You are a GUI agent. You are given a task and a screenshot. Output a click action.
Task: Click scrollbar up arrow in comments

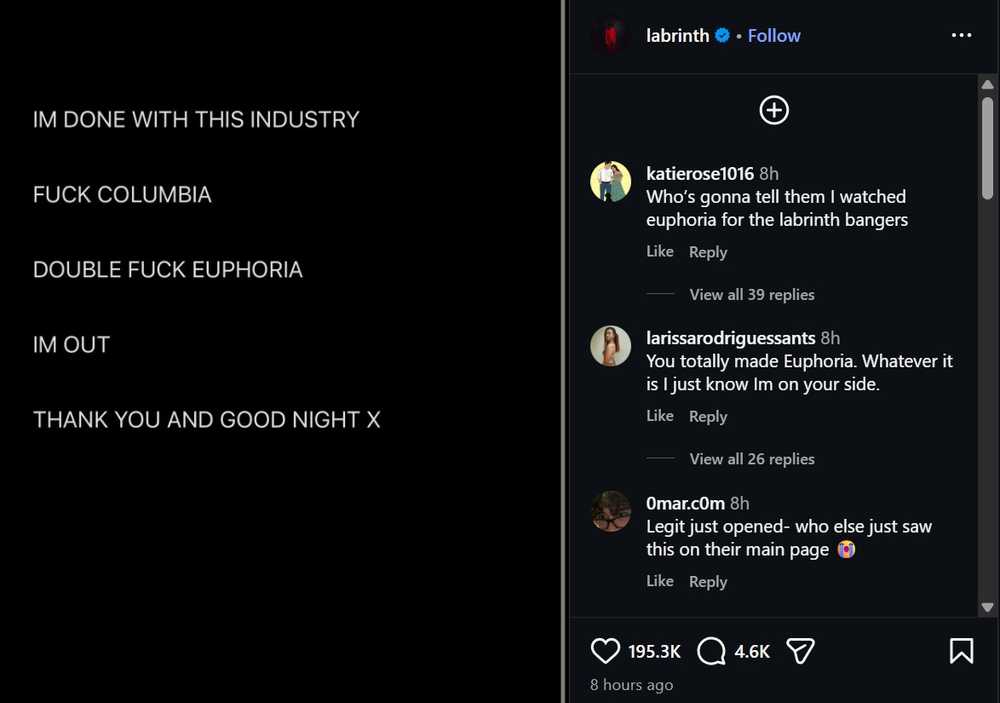click(x=988, y=86)
